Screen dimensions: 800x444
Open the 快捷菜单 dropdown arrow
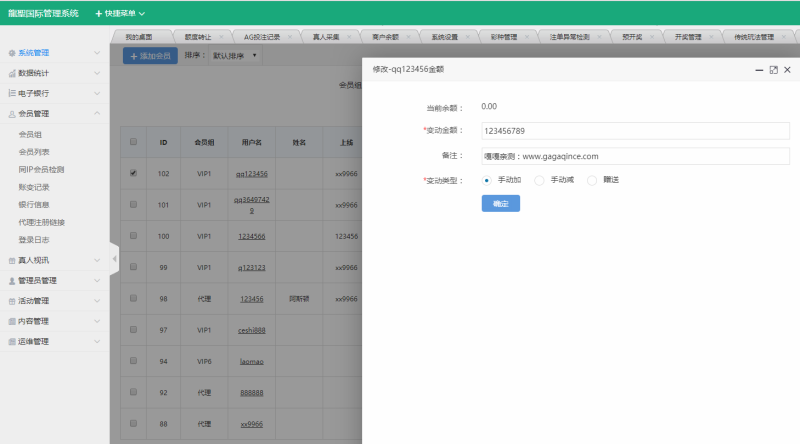coord(142,14)
